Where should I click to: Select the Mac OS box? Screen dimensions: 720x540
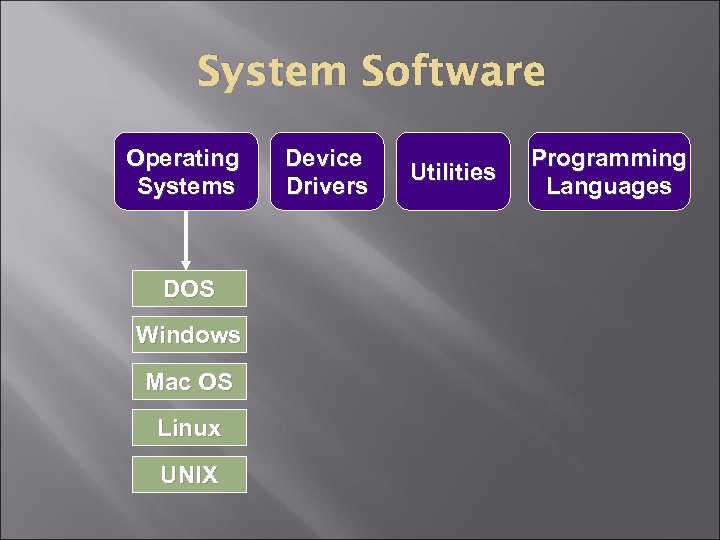[x=189, y=381]
